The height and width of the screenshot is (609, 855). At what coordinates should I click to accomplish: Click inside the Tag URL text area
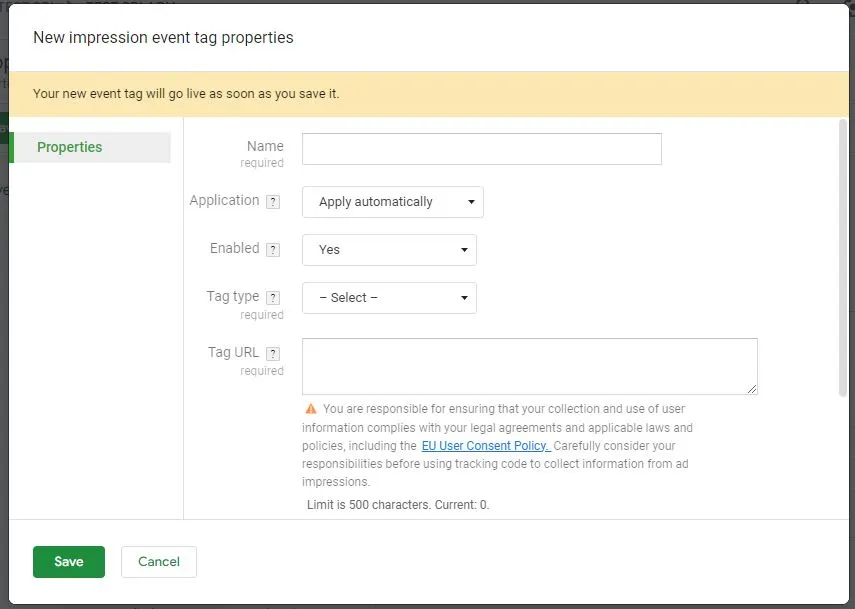529,366
